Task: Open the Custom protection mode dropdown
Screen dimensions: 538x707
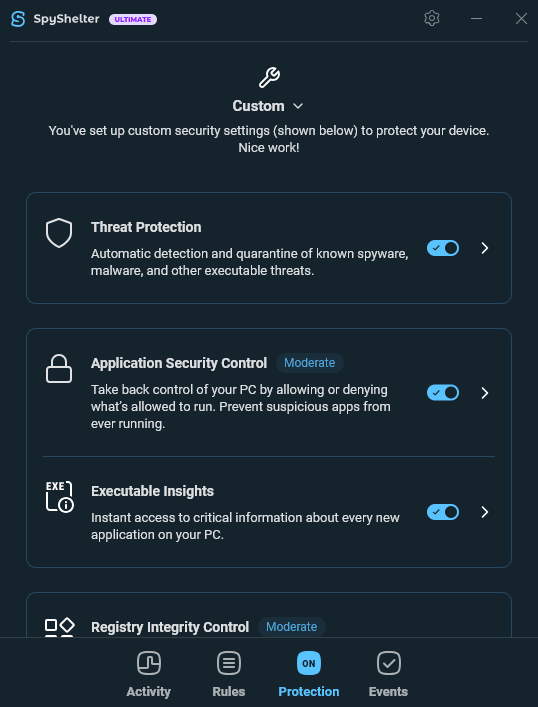Action: [268, 106]
